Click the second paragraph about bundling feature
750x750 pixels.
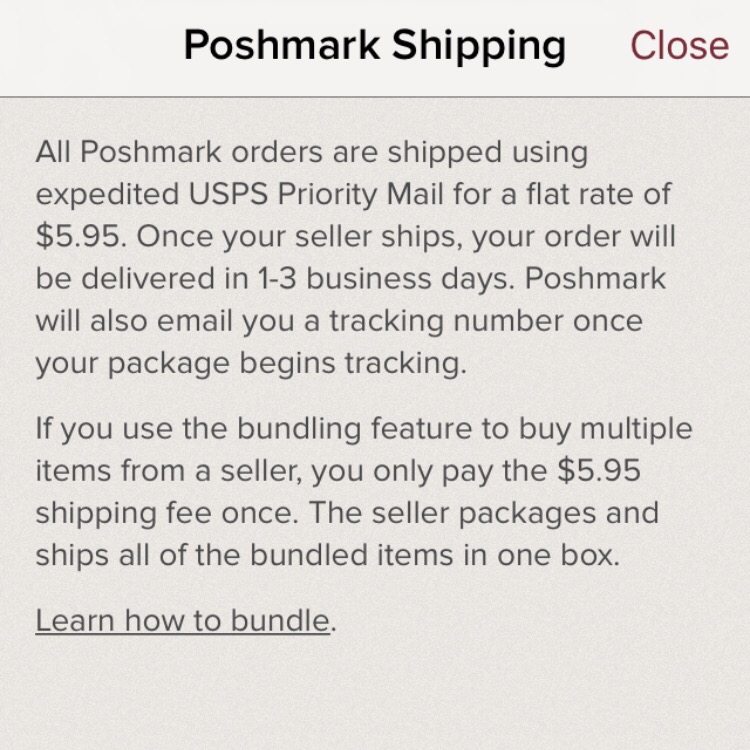364,492
